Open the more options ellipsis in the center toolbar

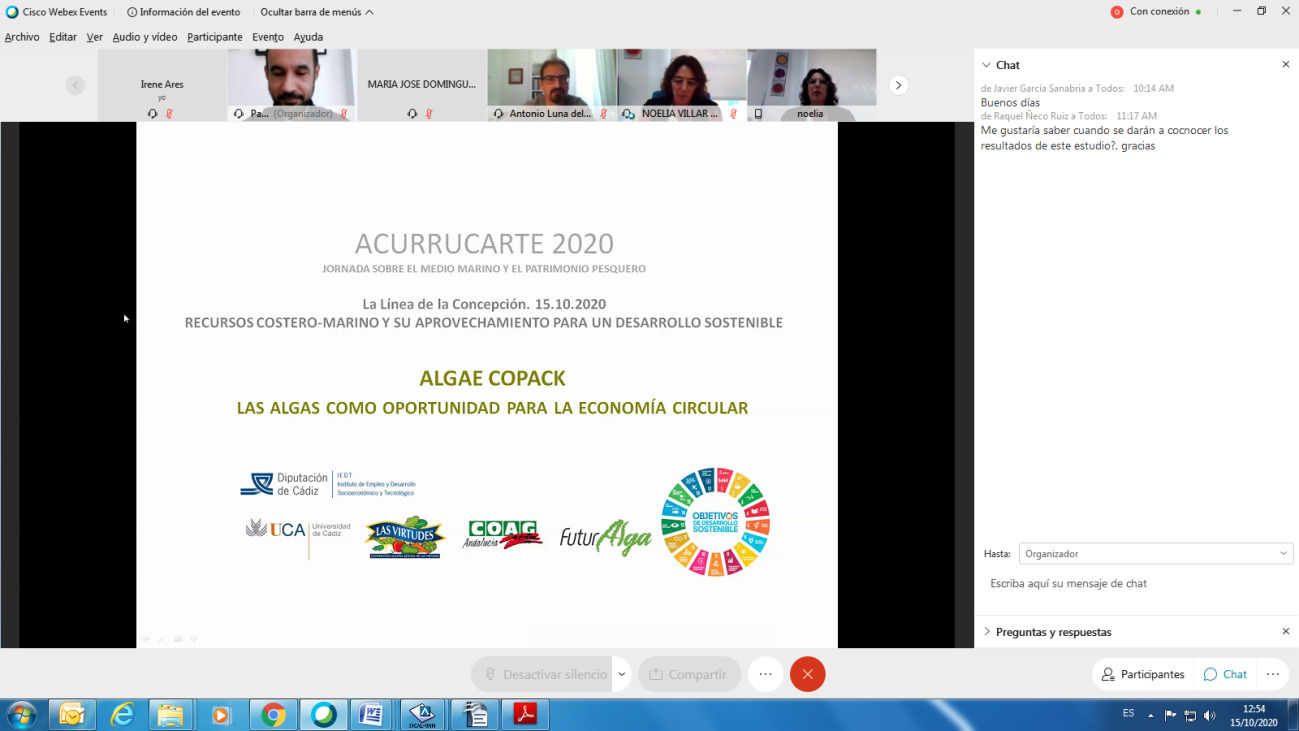tap(765, 674)
